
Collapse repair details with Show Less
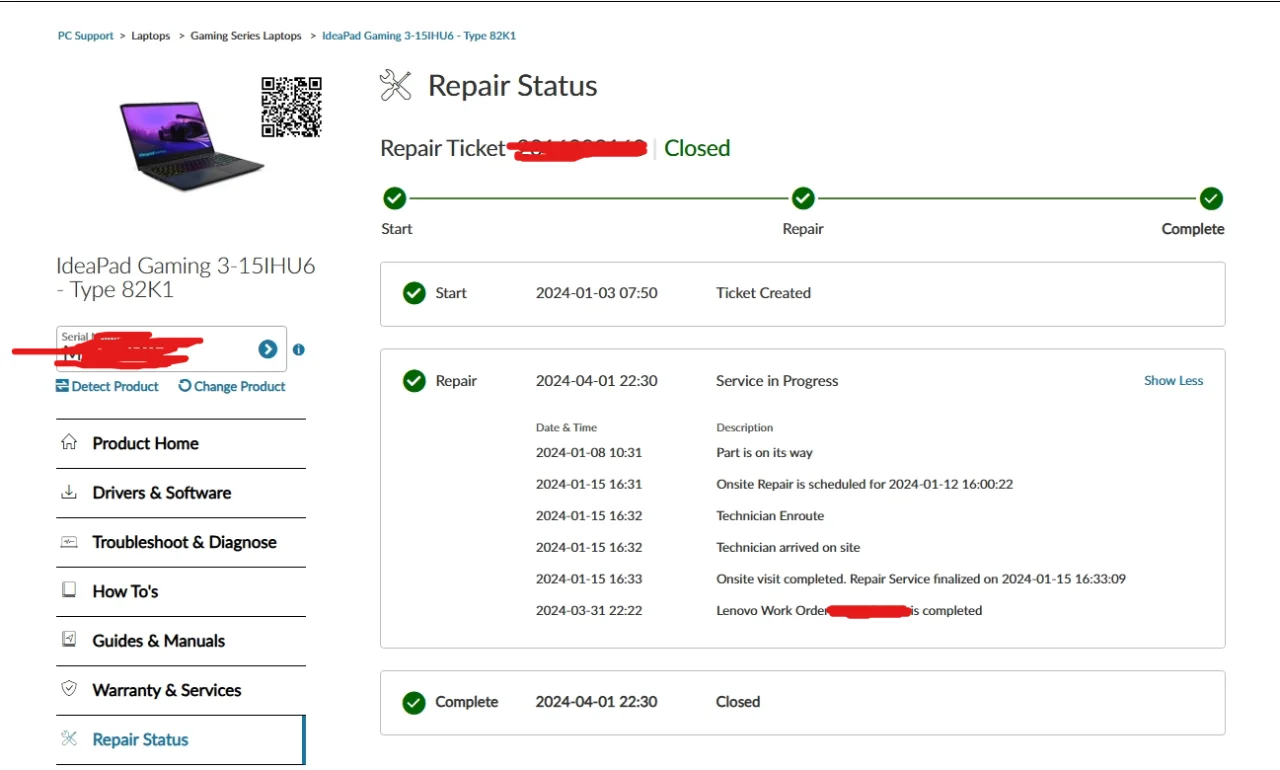pos(1174,381)
